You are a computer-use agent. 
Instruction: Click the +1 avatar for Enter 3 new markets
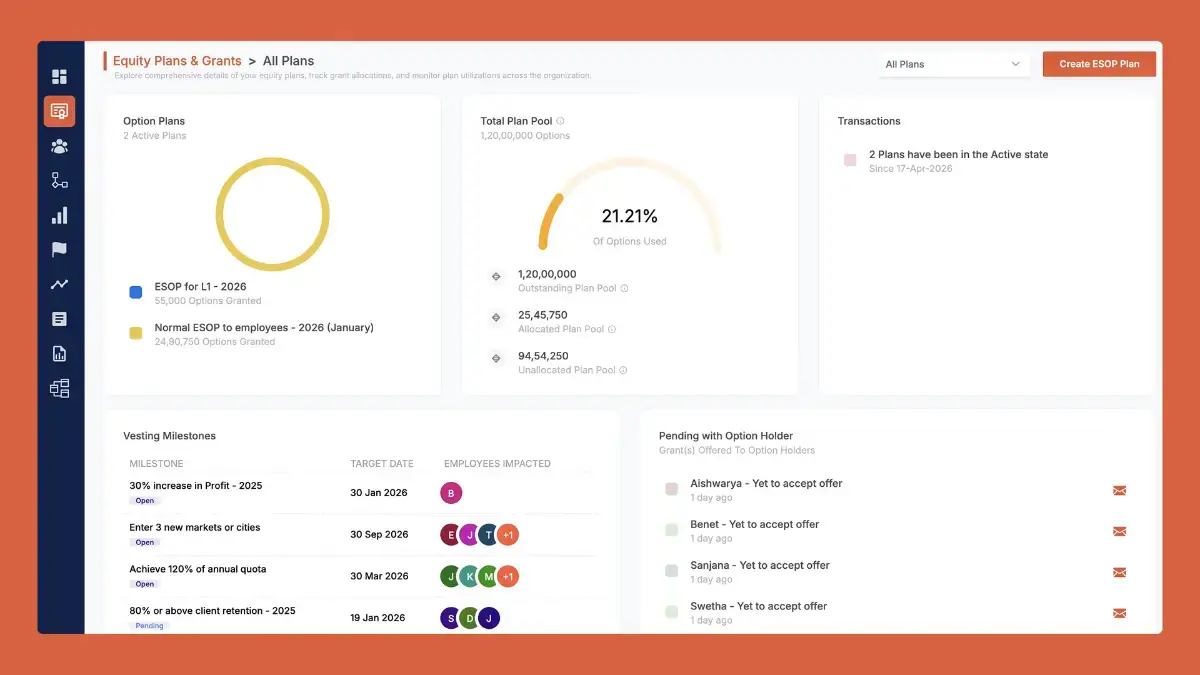[508, 535]
